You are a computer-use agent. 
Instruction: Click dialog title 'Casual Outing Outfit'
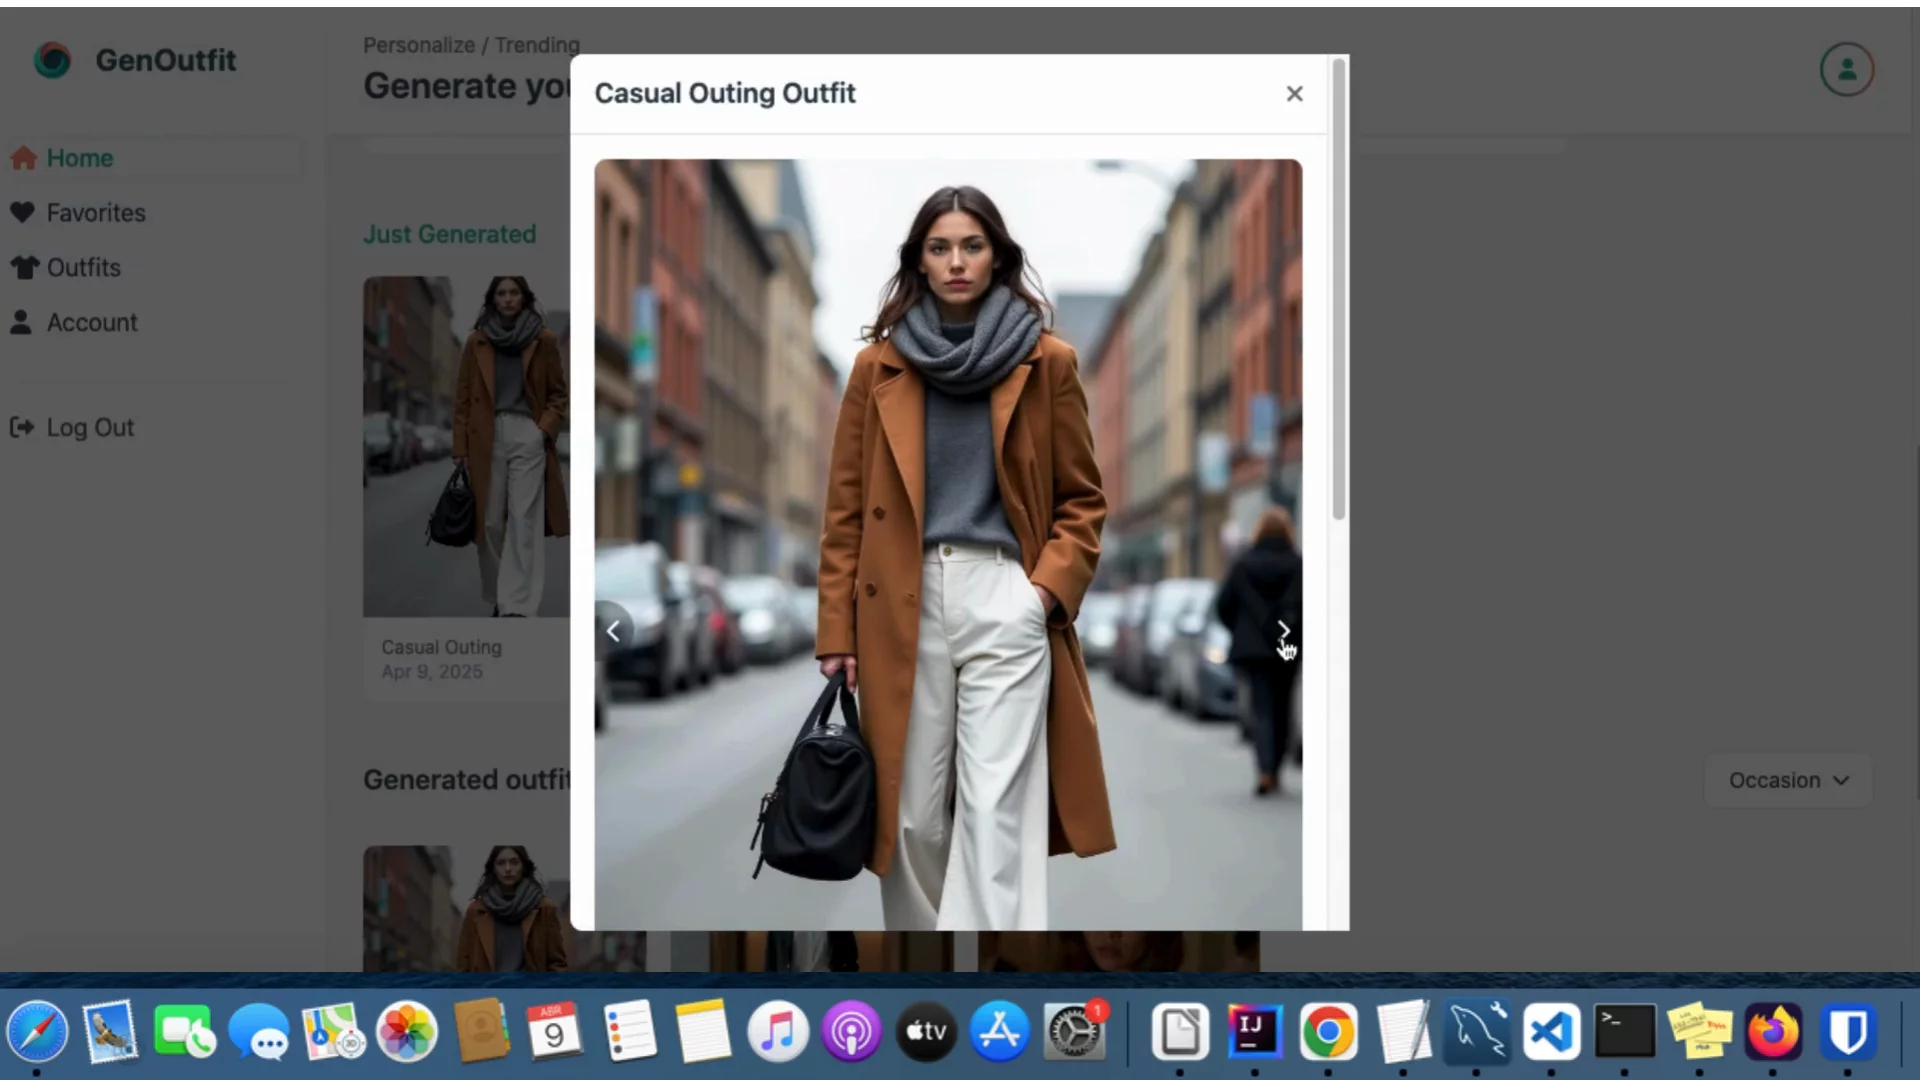(725, 93)
